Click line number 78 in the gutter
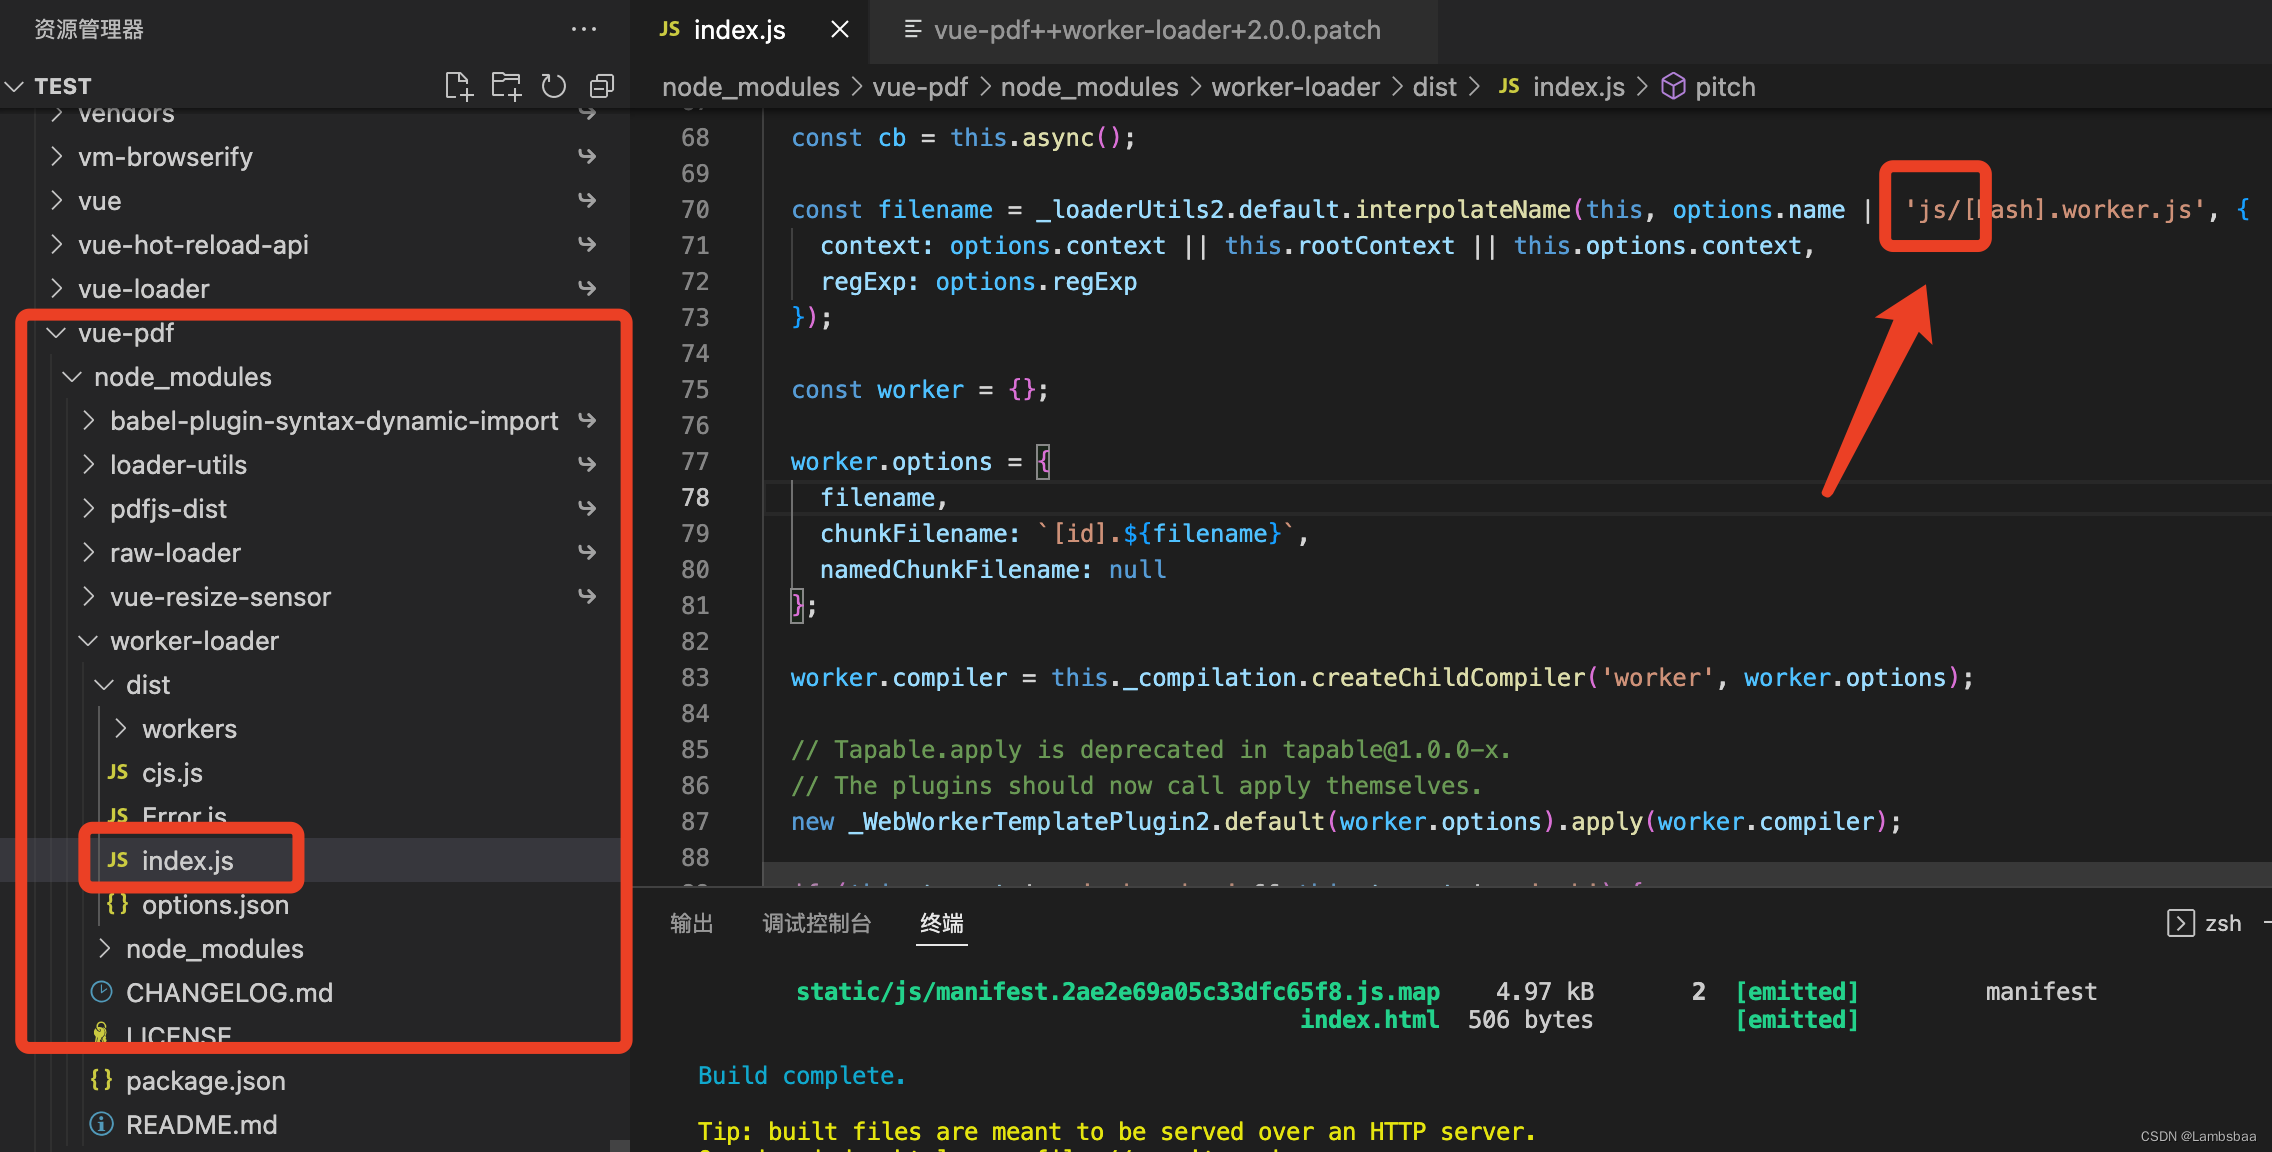Image resolution: width=2272 pixels, height=1152 pixels. 695,497
